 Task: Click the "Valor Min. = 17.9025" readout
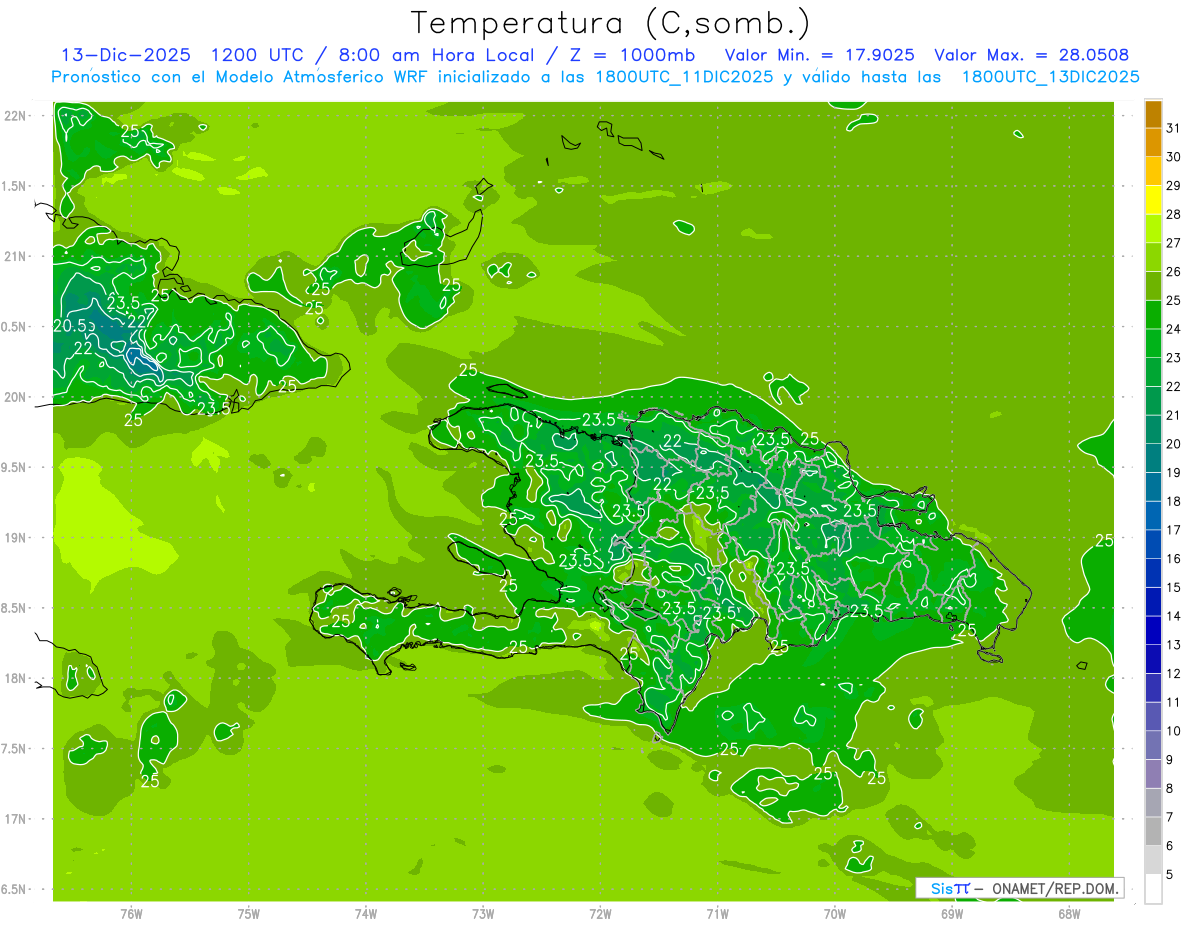[x=820, y=55]
